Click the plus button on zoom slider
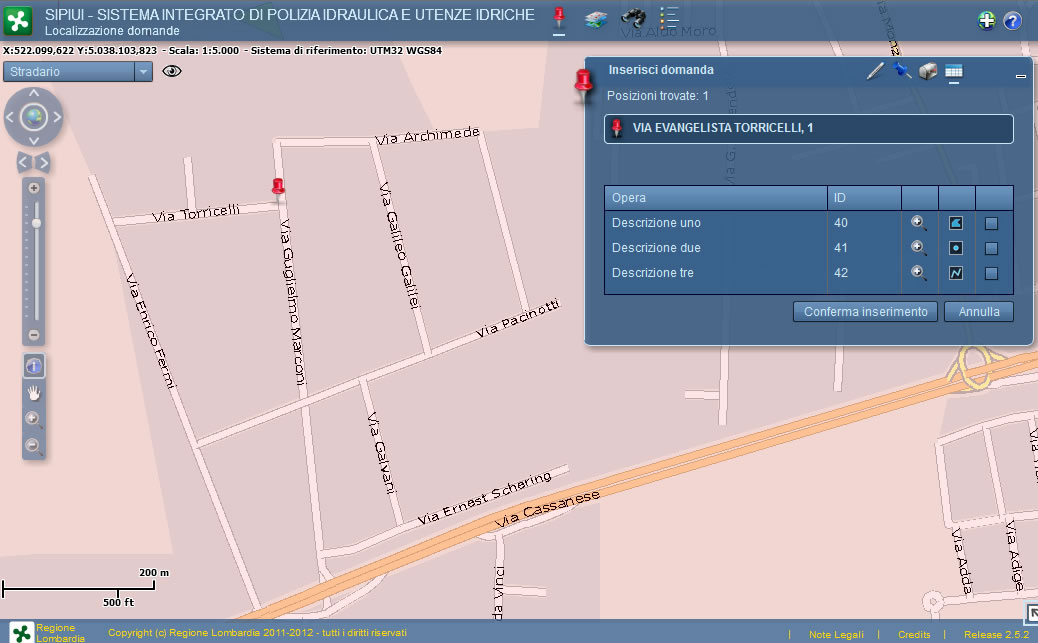This screenshot has width=1038, height=643. 34,188
